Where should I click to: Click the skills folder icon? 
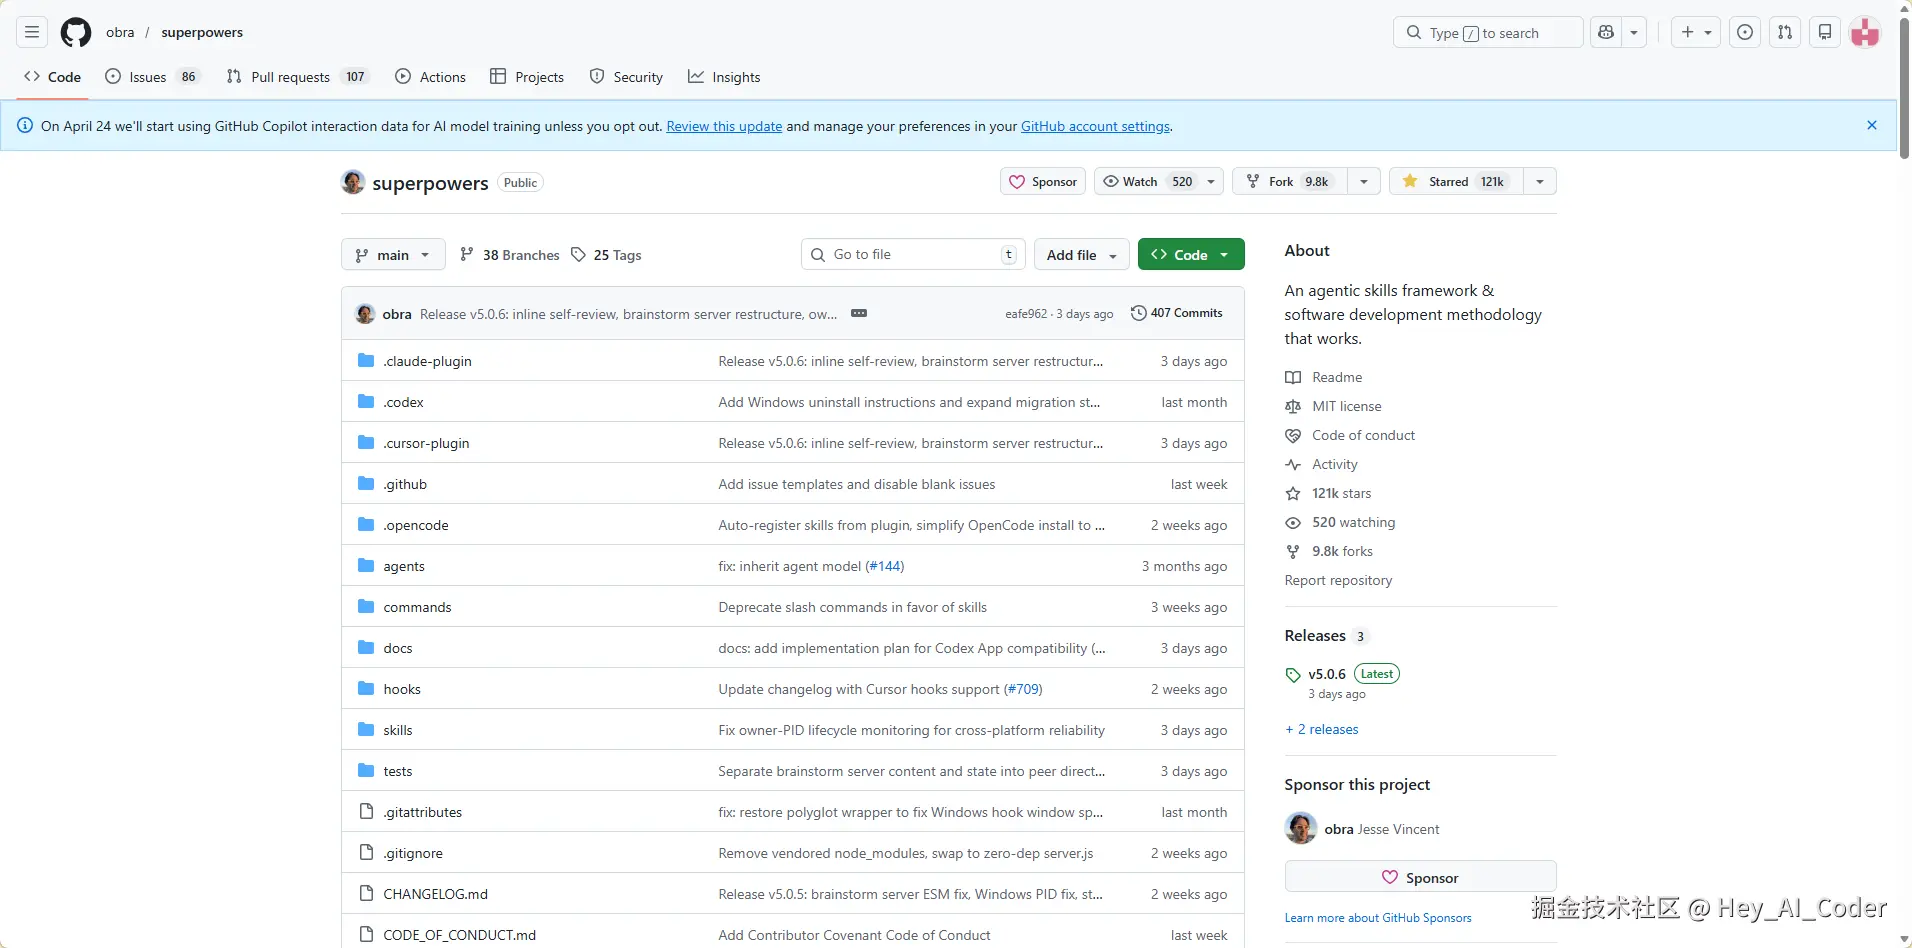tap(366, 730)
